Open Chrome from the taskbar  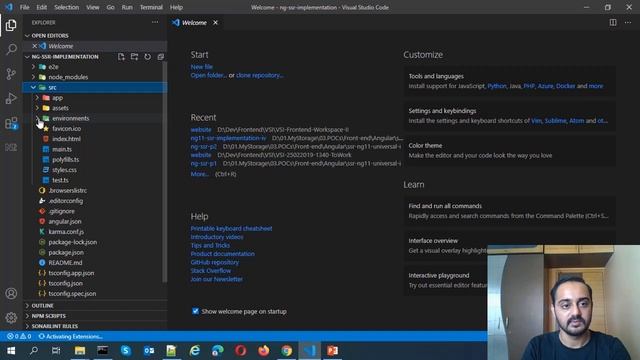click(287, 351)
